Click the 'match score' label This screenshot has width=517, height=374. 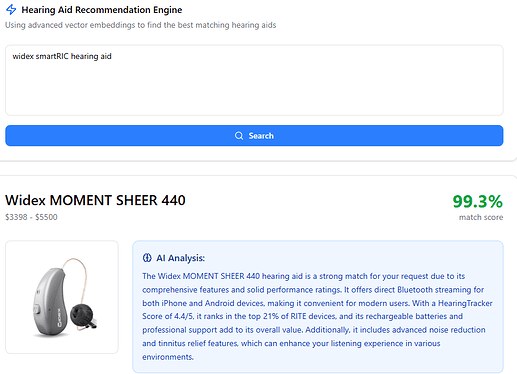click(x=481, y=217)
